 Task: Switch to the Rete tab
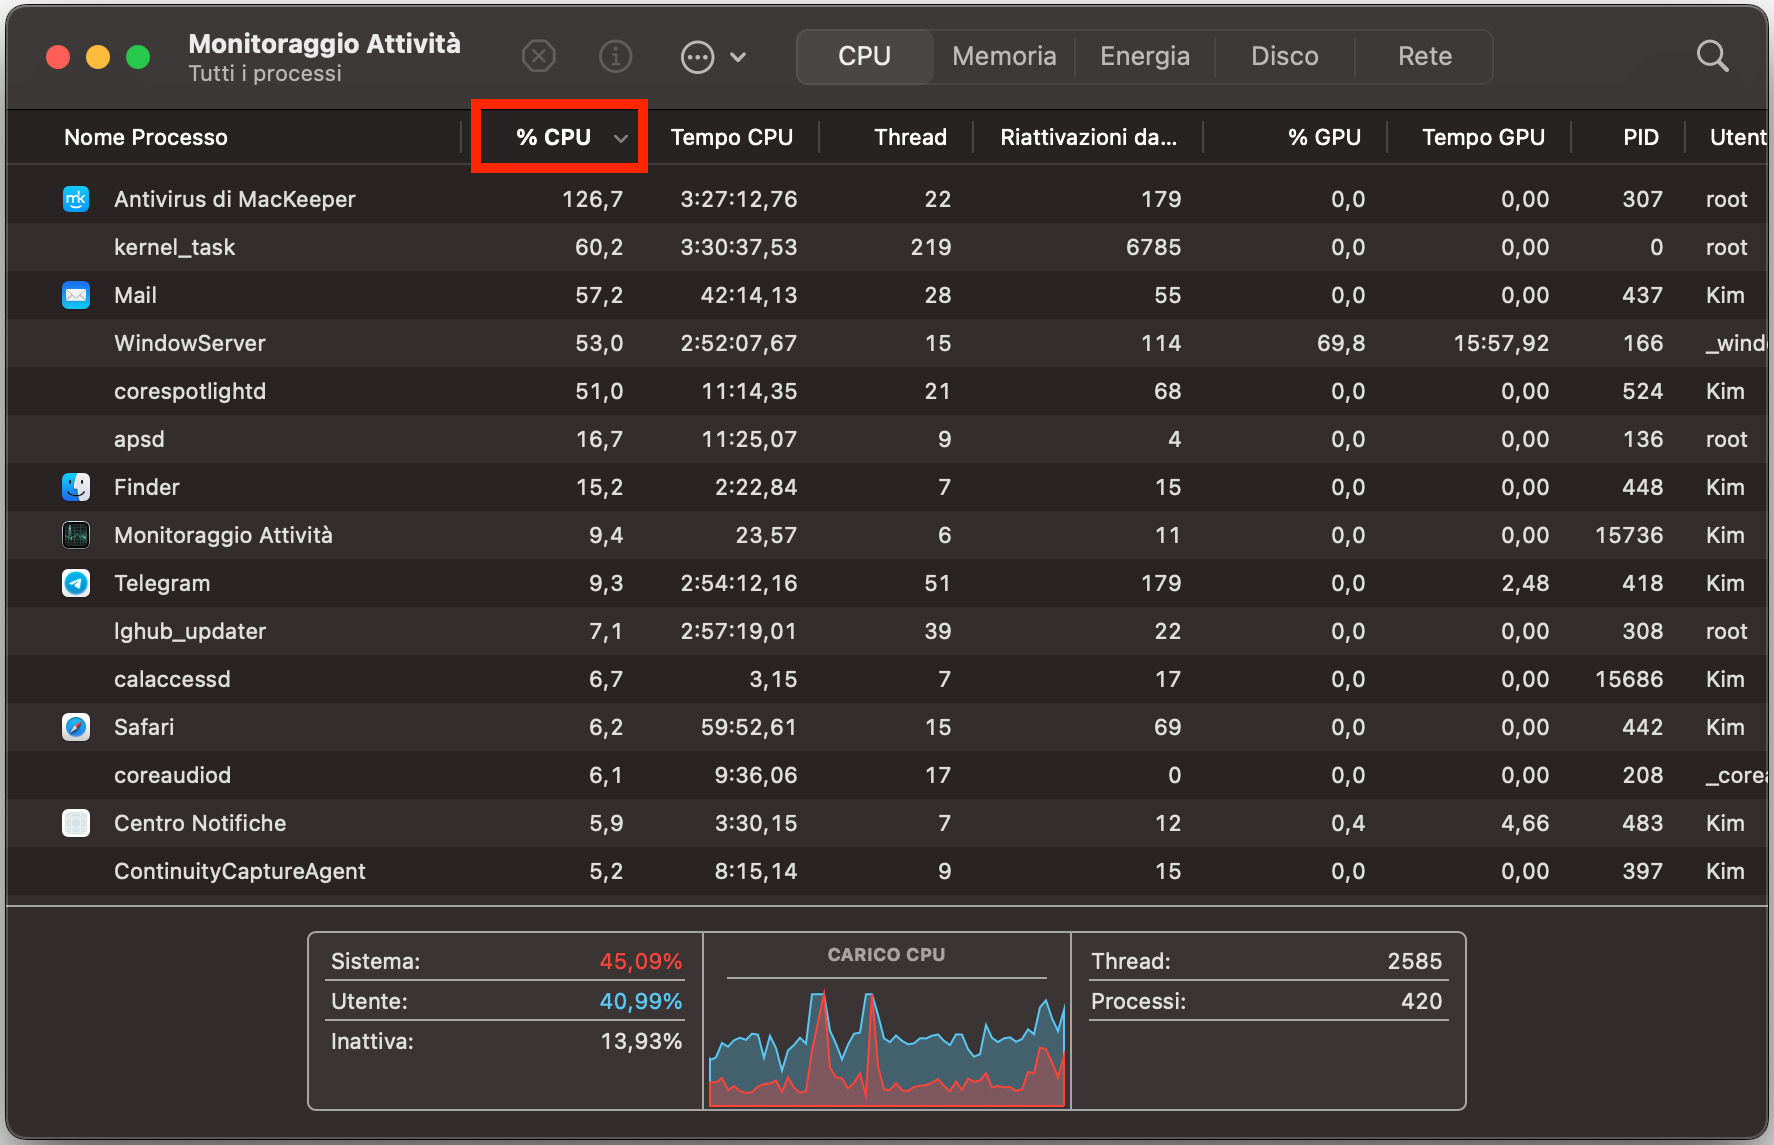click(x=1425, y=56)
